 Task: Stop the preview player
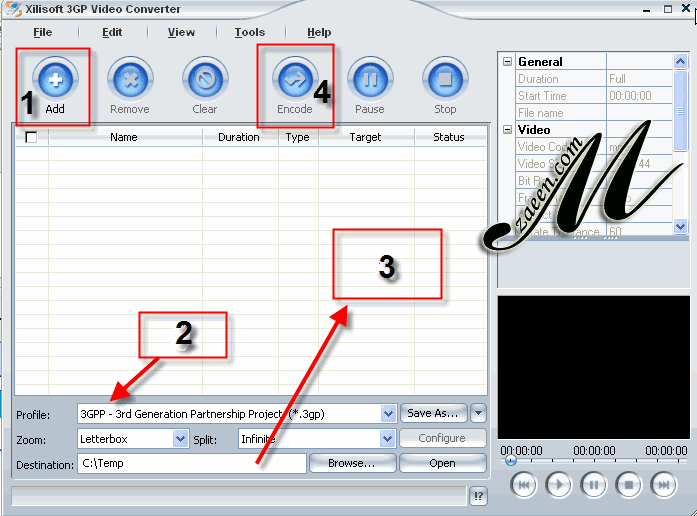coord(629,484)
